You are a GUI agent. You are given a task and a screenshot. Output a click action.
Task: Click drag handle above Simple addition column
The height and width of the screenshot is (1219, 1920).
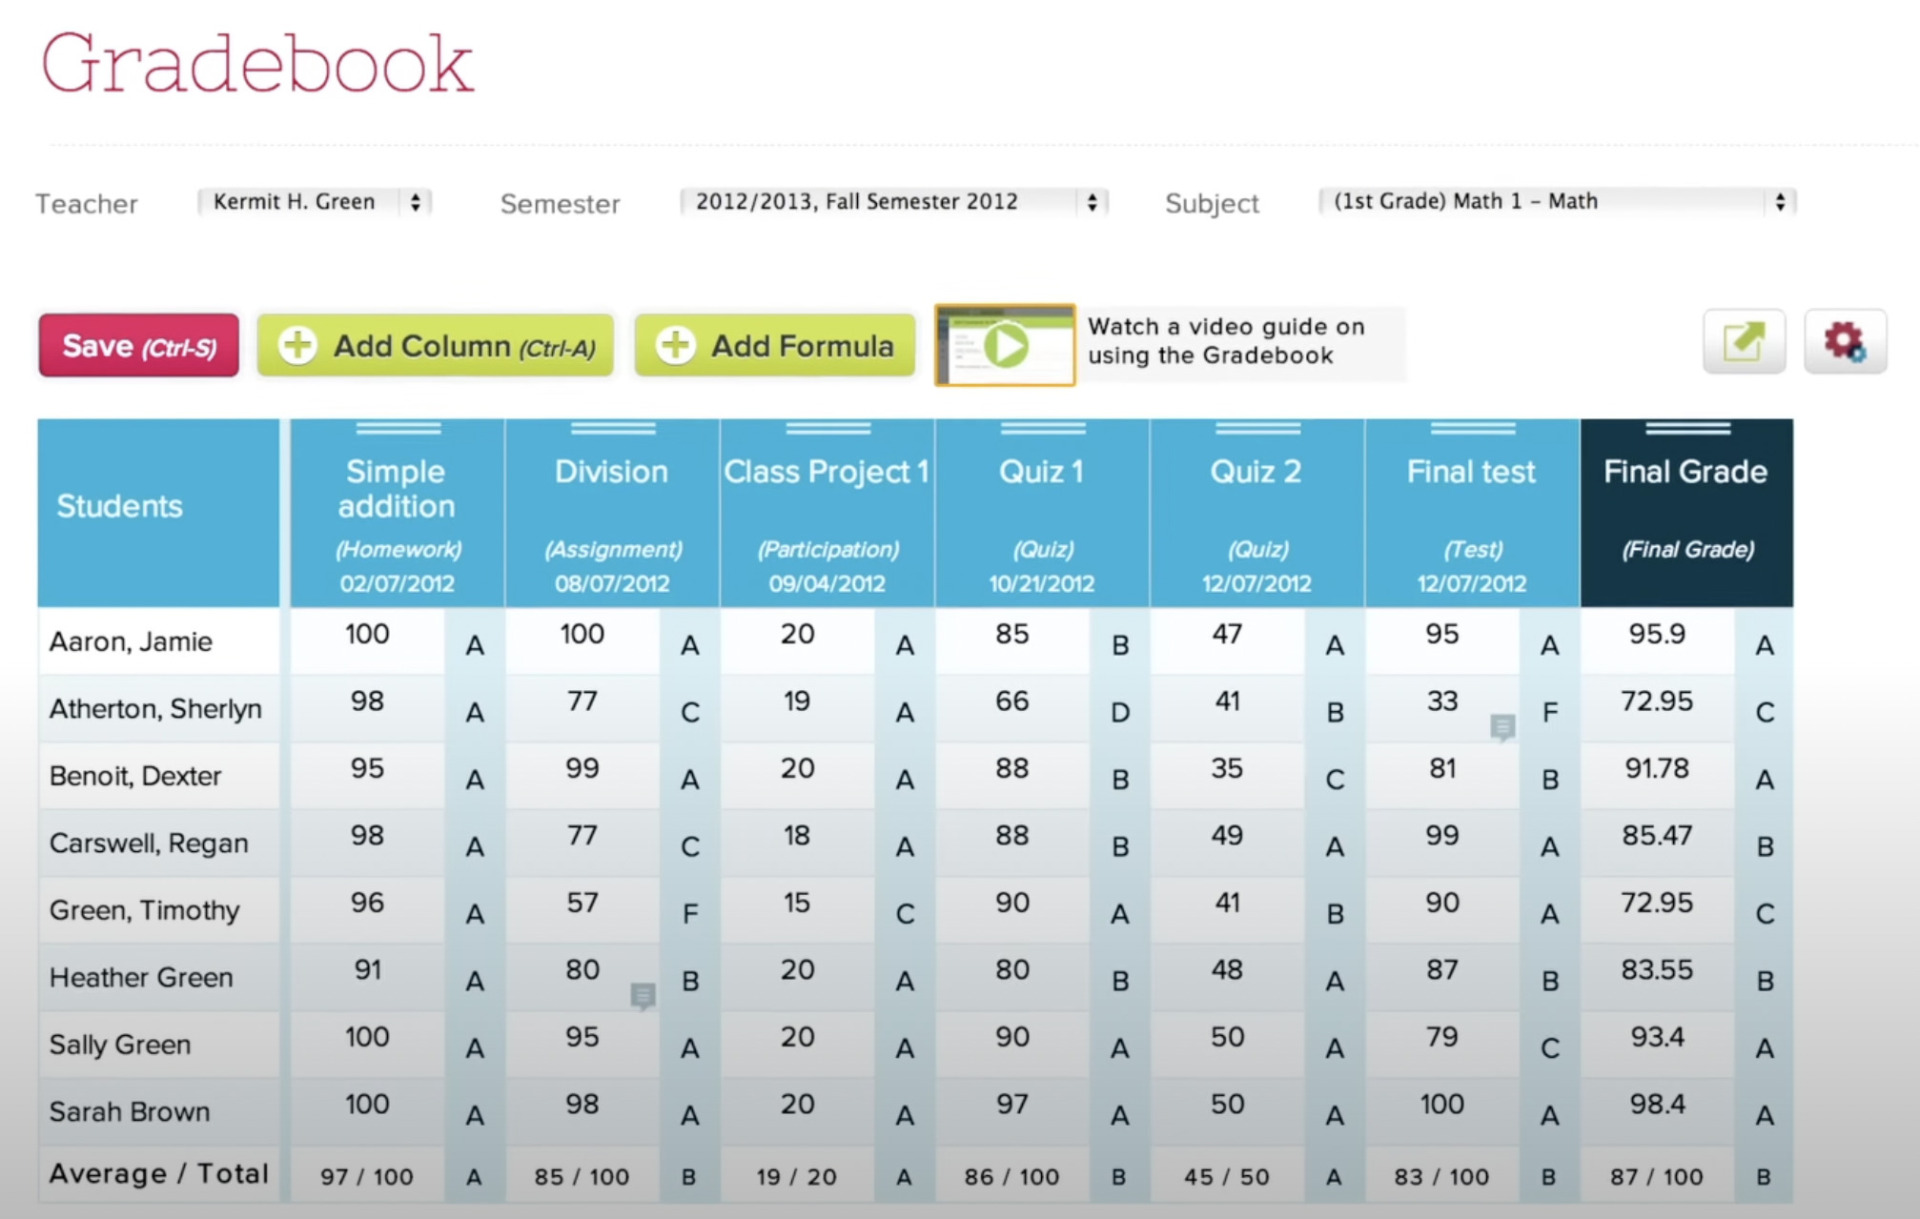click(397, 428)
